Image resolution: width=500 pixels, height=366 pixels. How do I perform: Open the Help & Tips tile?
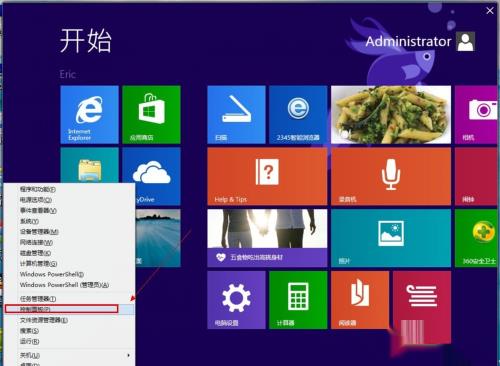[x=267, y=176]
